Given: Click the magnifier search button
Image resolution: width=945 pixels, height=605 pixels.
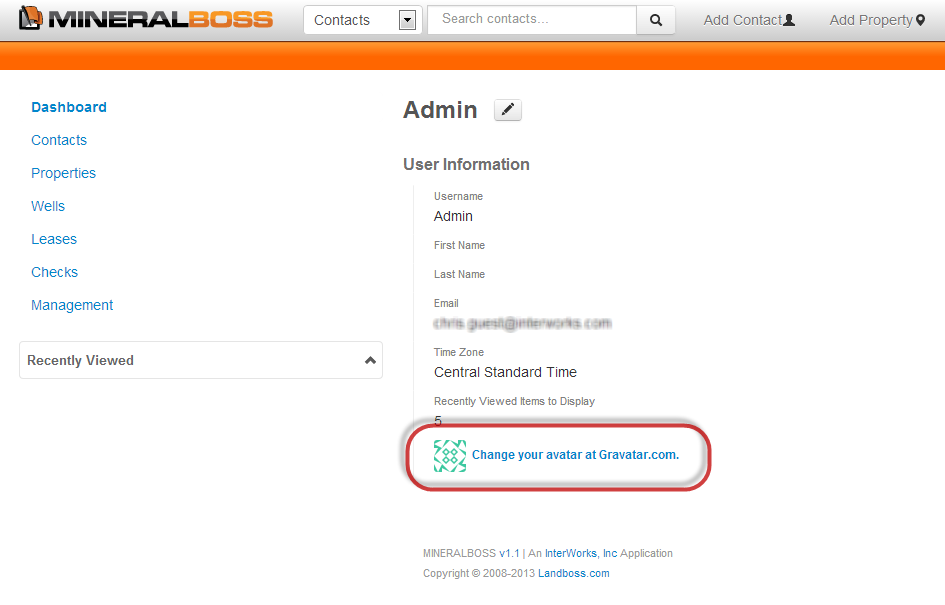Looking at the screenshot, I should [x=656, y=20].
